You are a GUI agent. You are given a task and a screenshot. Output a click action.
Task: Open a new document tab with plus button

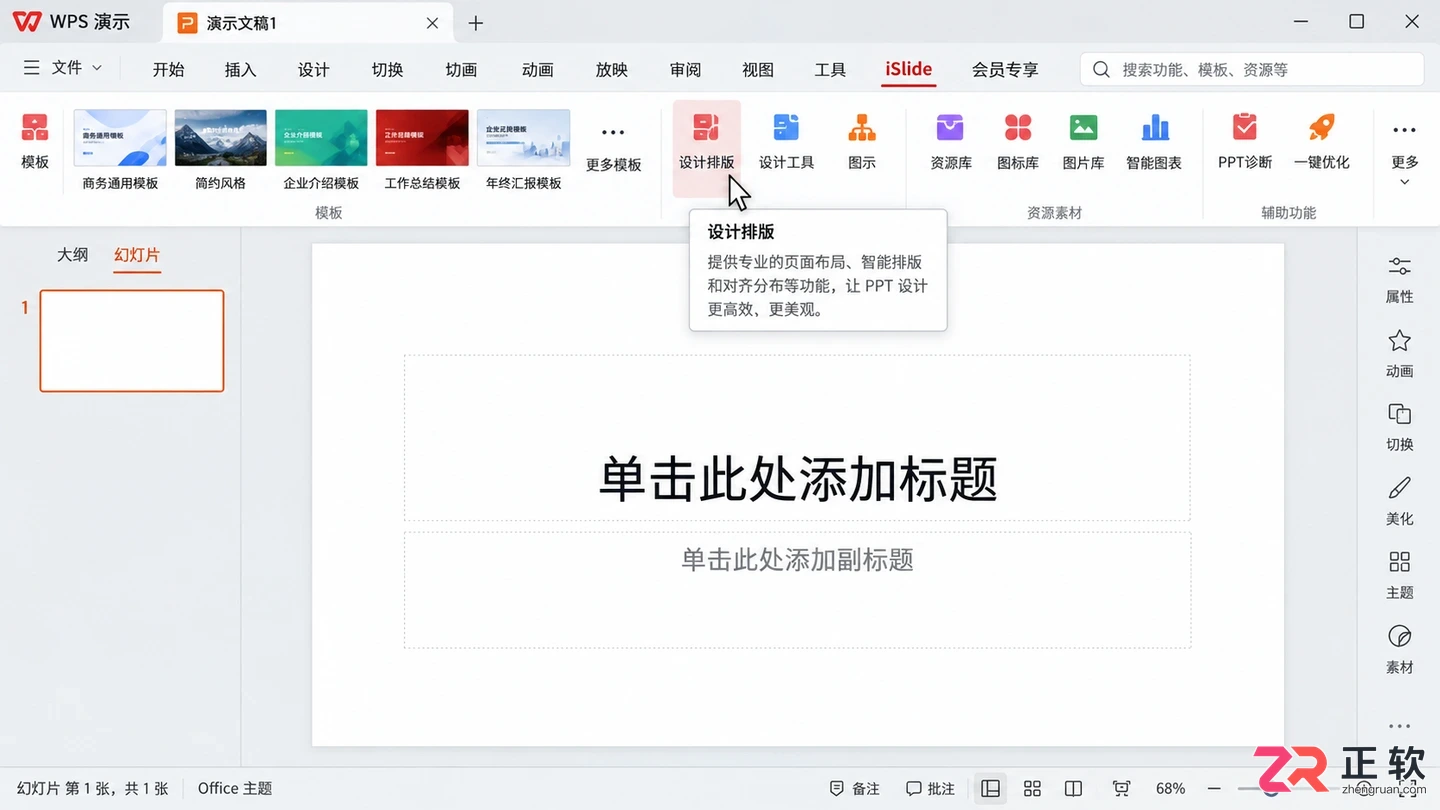point(476,23)
